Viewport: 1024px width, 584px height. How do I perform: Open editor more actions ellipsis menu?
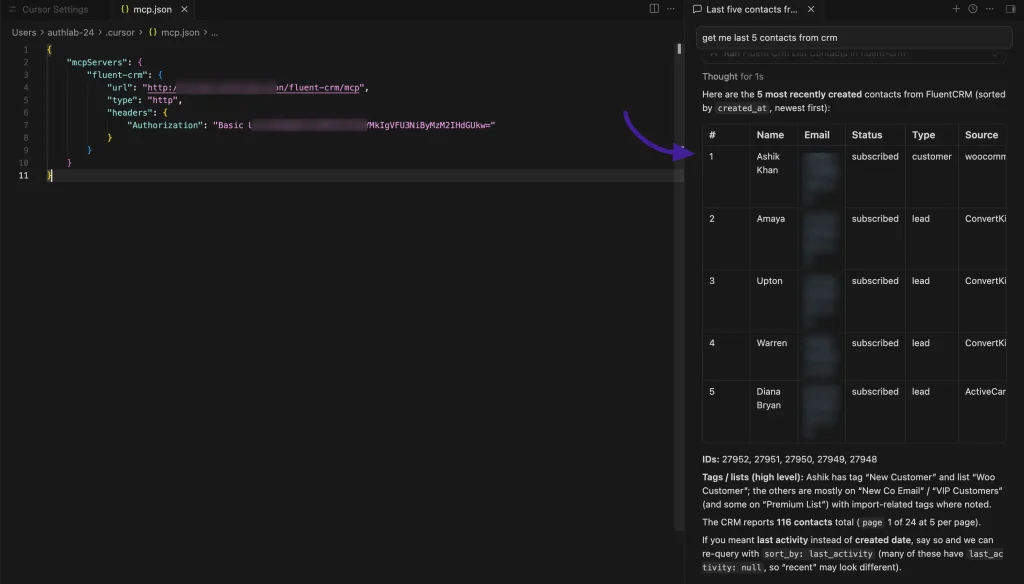click(x=671, y=8)
